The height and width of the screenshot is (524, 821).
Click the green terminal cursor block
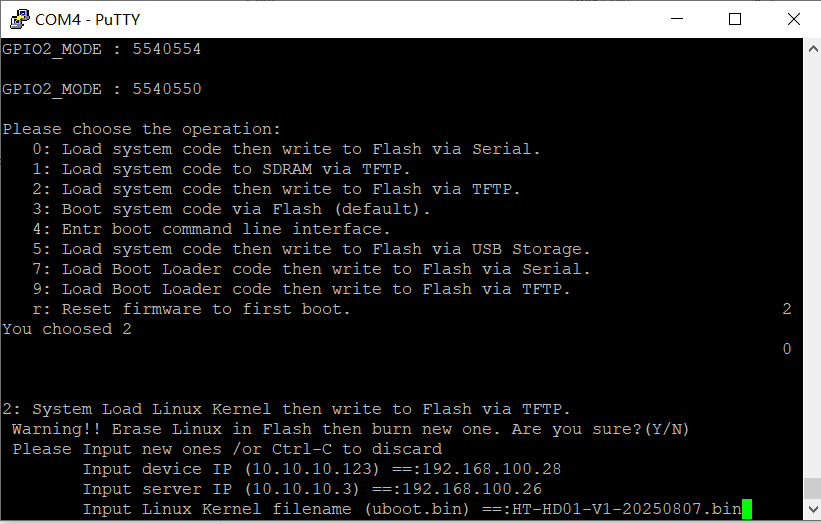coord(747,510)
